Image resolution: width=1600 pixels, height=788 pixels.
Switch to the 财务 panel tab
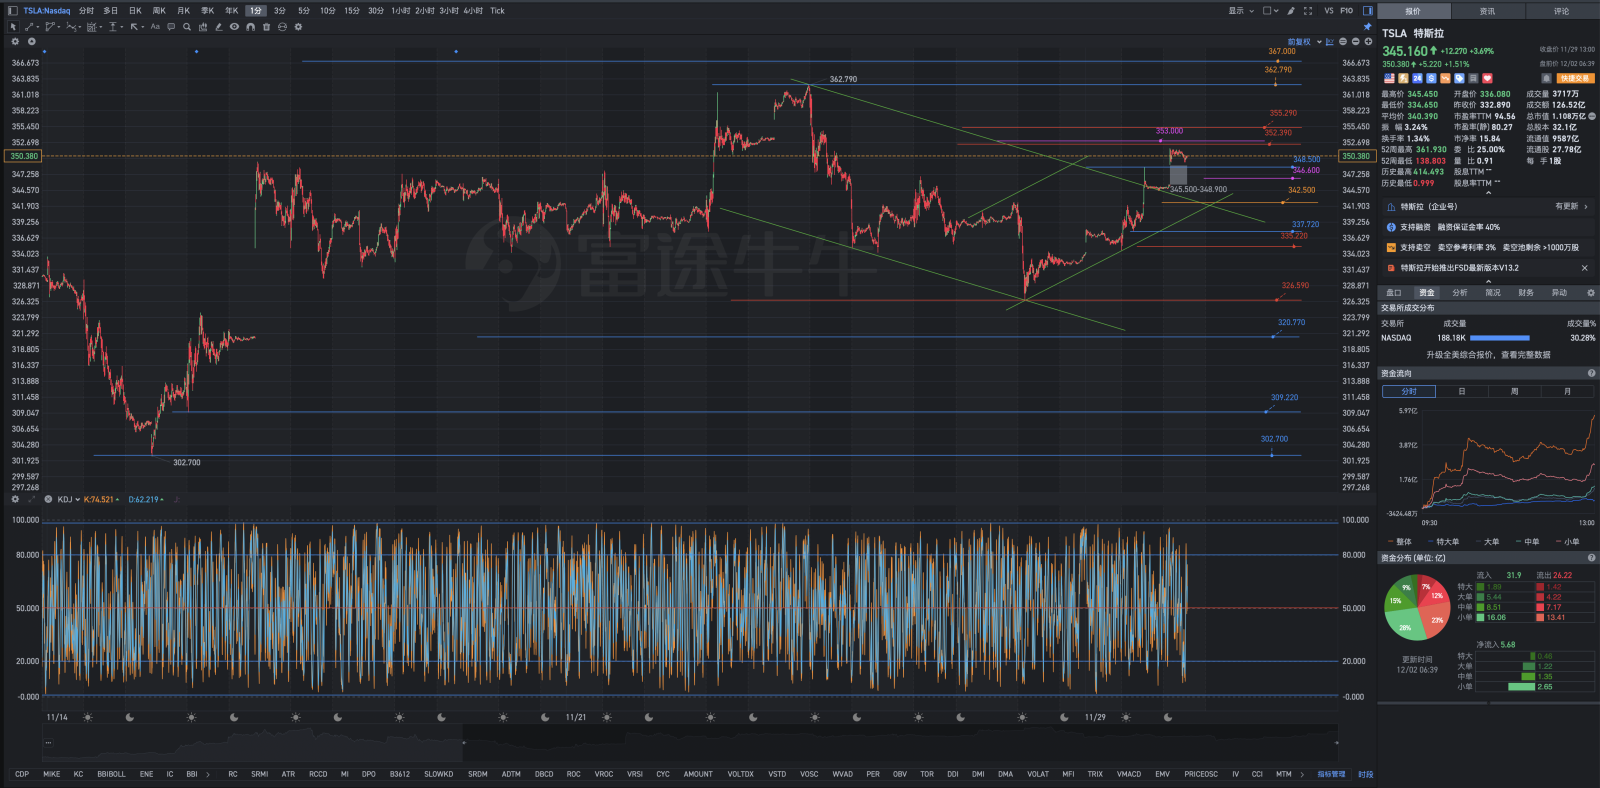click(1526, 293)
